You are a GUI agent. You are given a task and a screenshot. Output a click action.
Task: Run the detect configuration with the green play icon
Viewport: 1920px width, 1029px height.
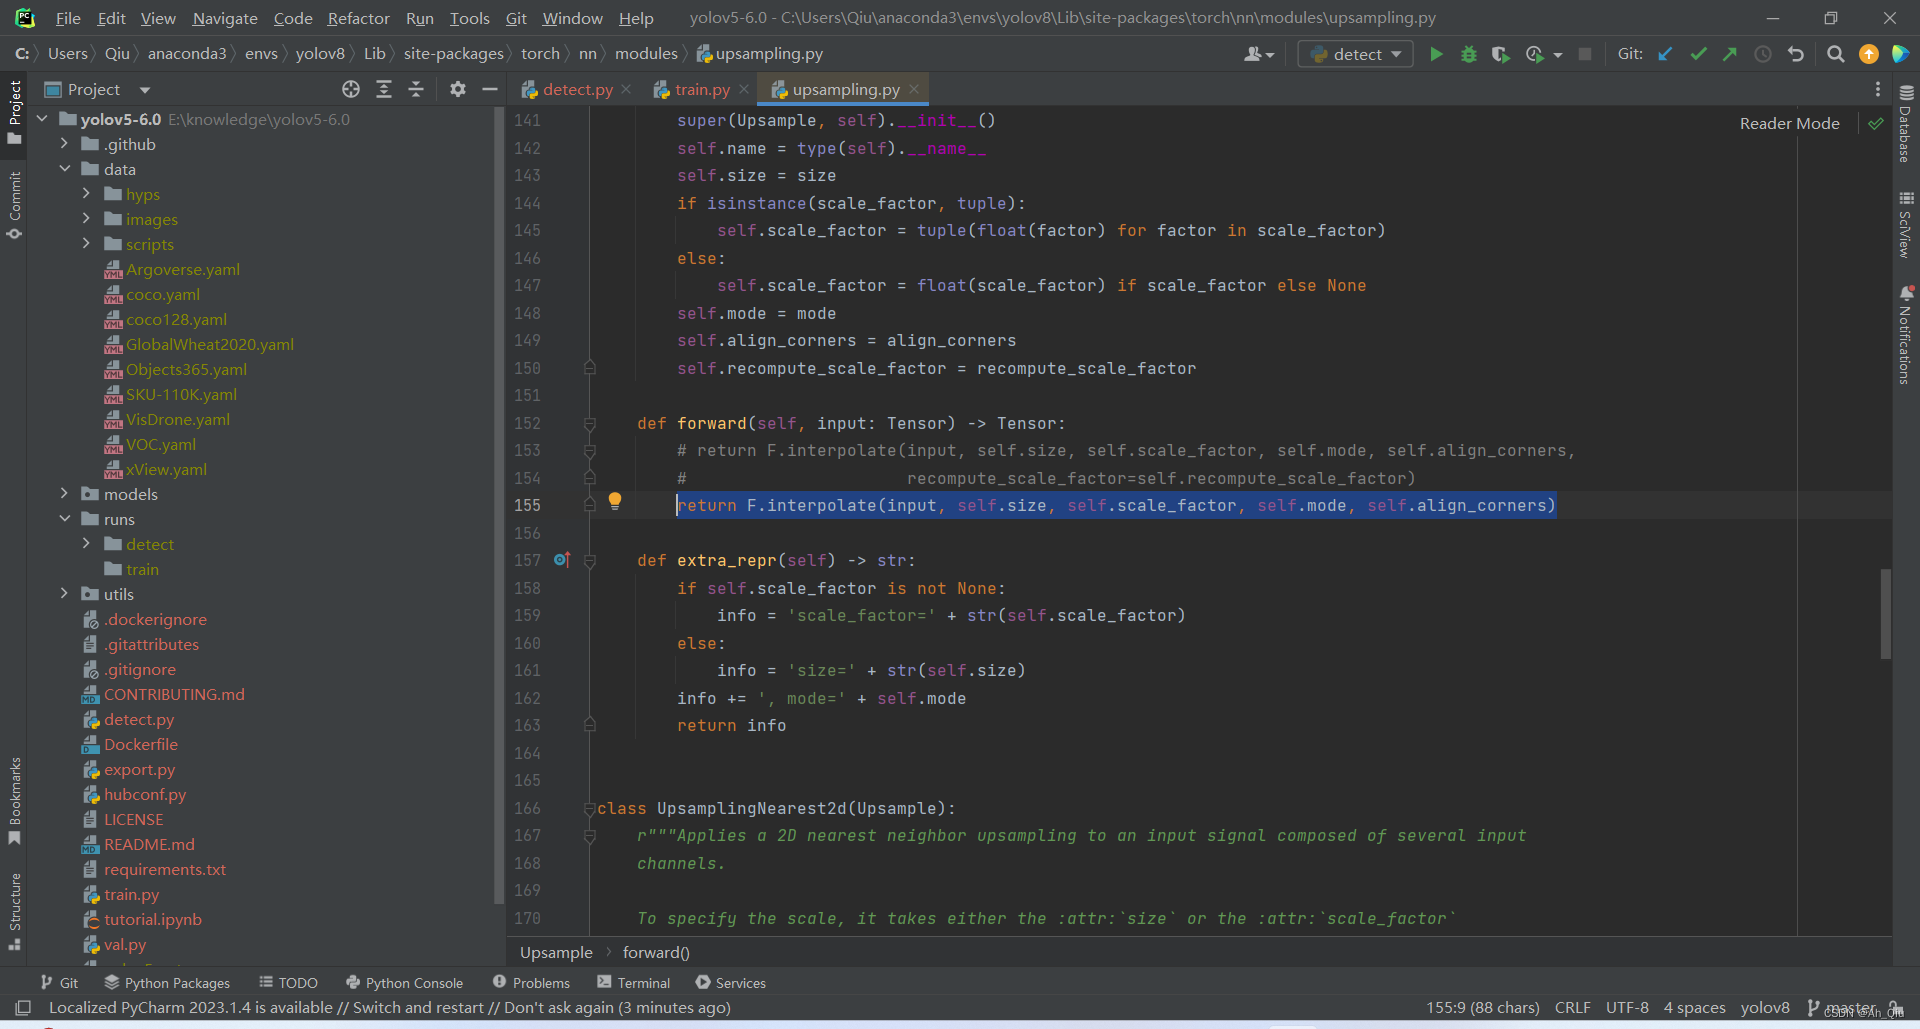(x=1435, y=54)
